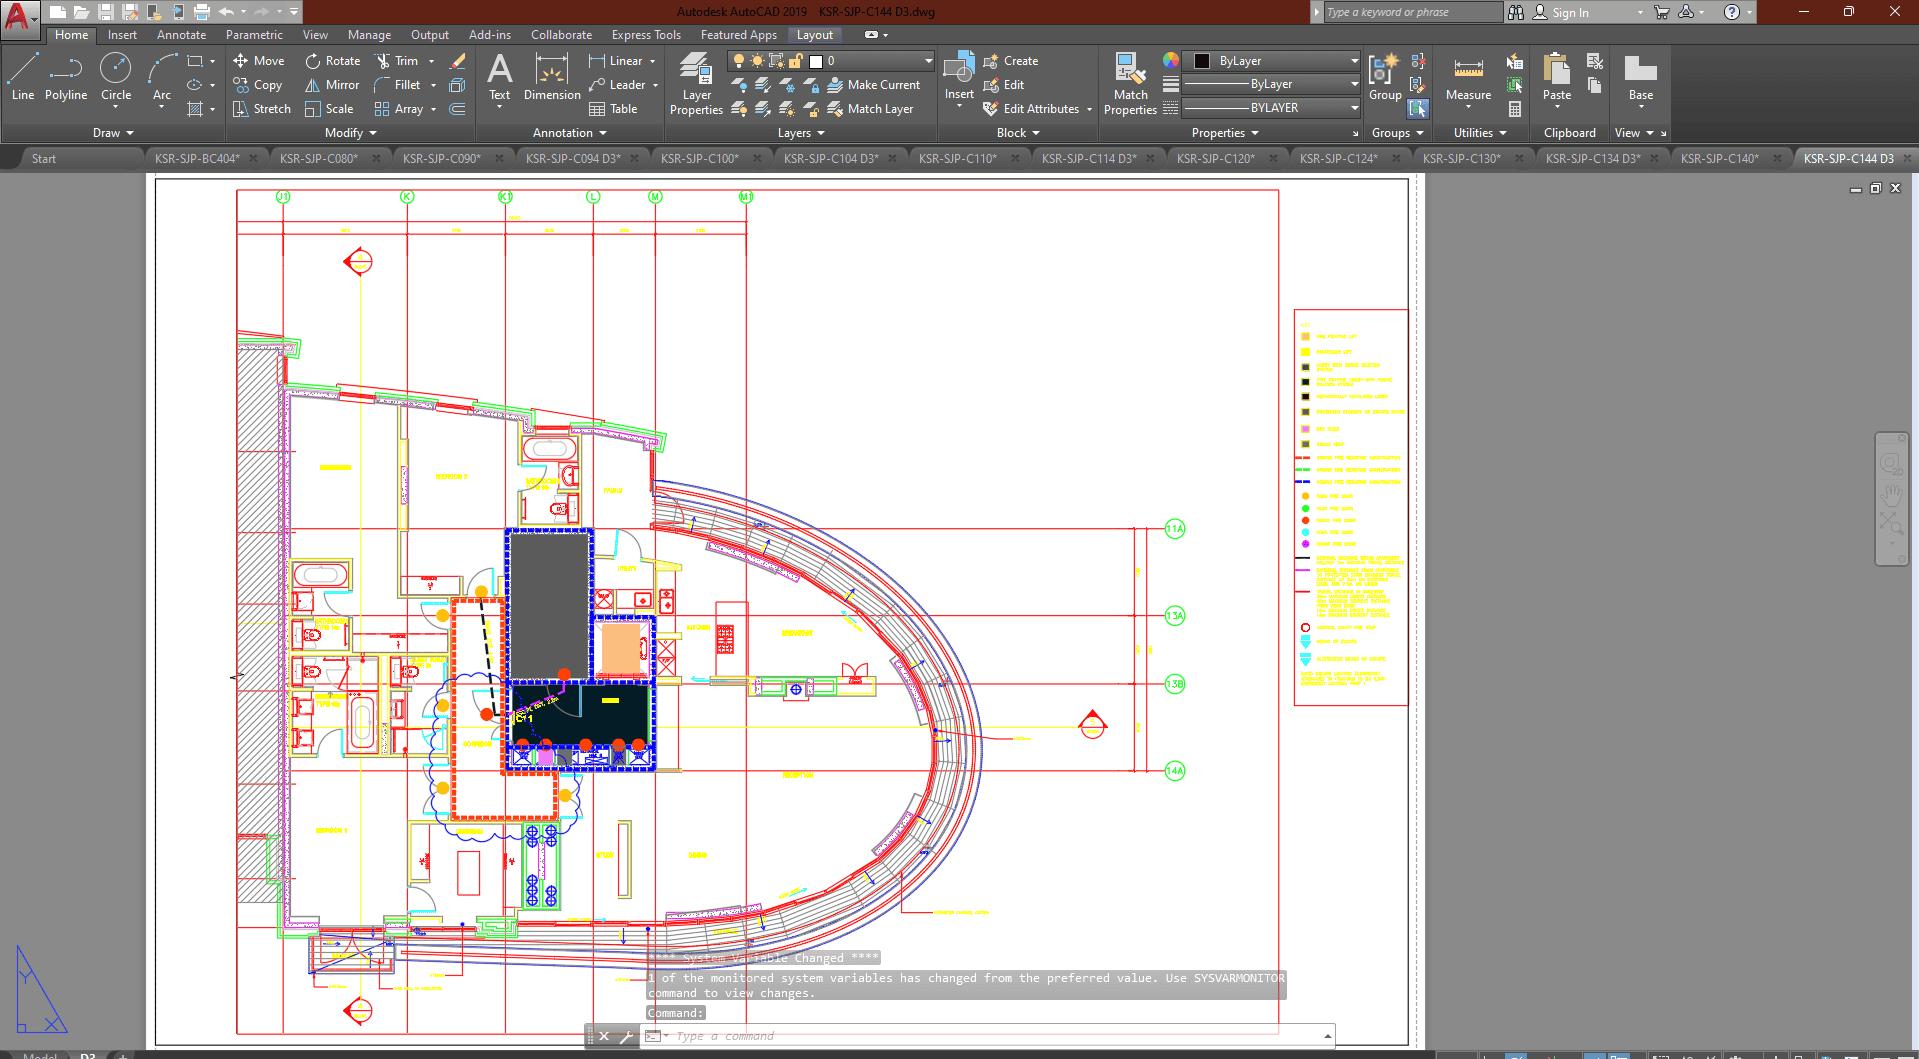This screenshot has height=1059, width=1919.
Task: Switch to the Annotate ribbon tab
Action: 181,35
